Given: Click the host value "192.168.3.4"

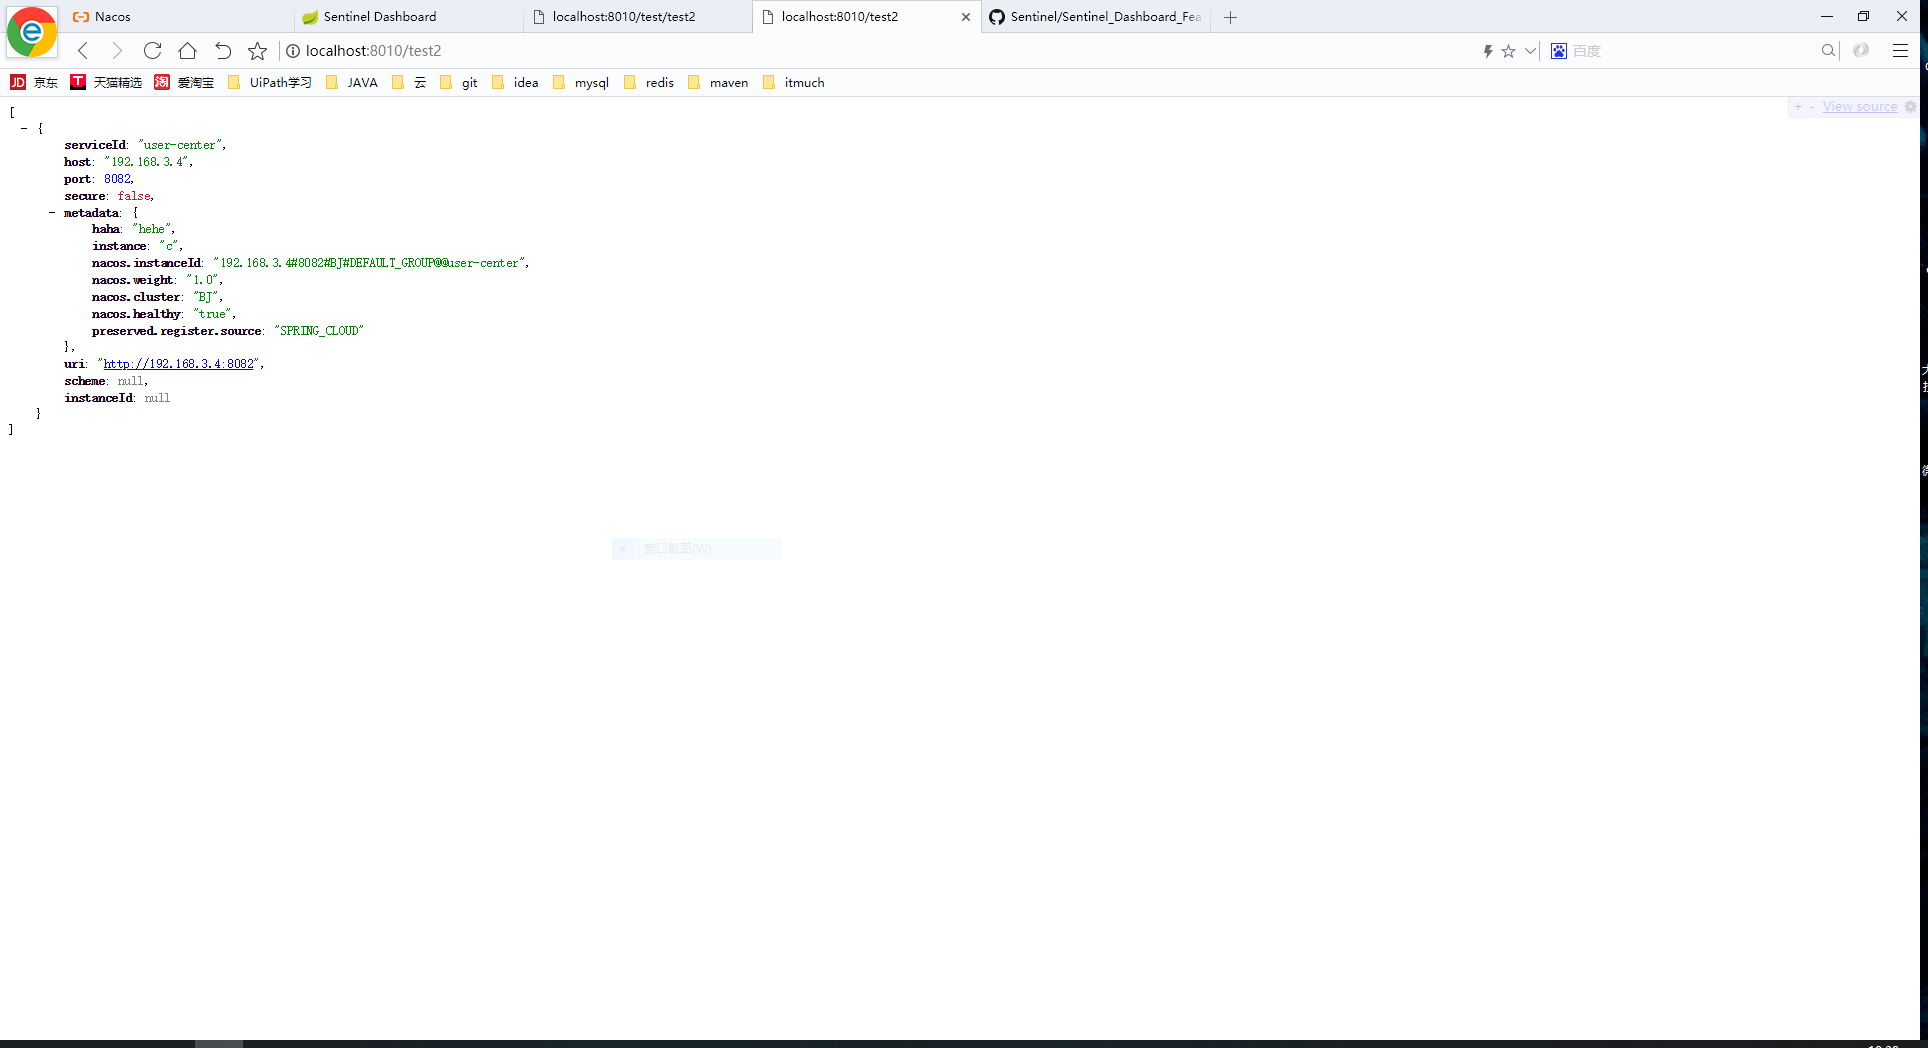Looking at the screenshot, I should (147, 162).
